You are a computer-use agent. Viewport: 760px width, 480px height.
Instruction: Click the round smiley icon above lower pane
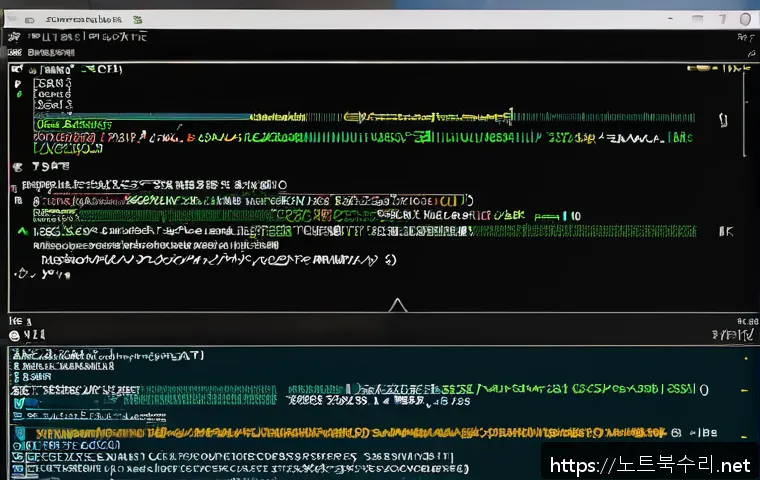click(15, 336)
